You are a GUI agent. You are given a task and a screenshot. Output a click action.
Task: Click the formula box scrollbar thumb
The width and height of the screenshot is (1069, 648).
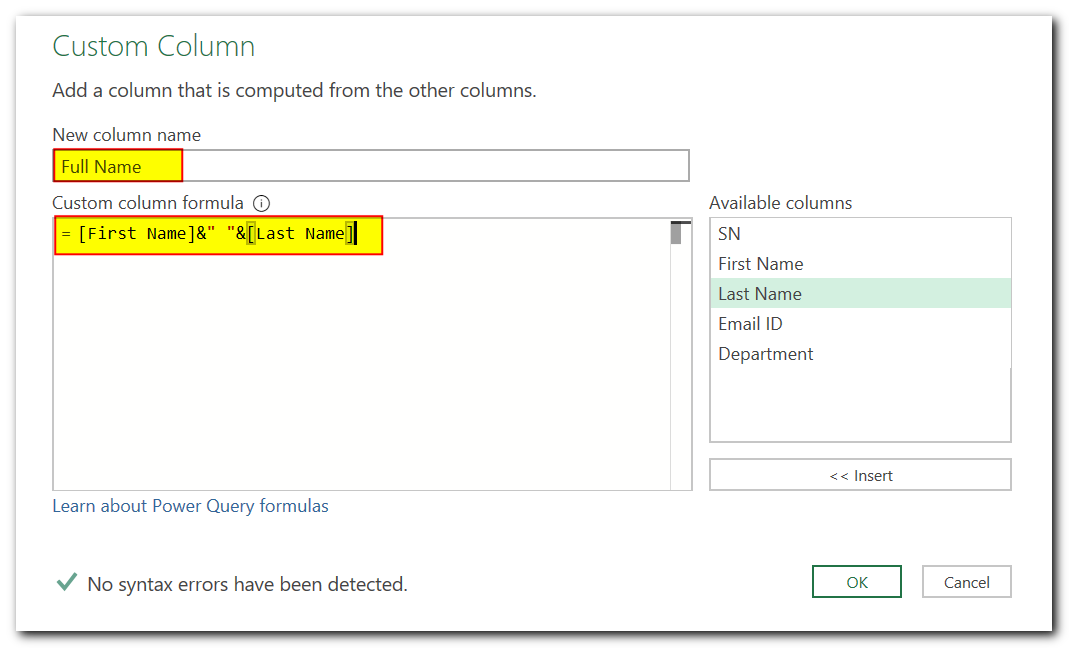tap(676, 233)
